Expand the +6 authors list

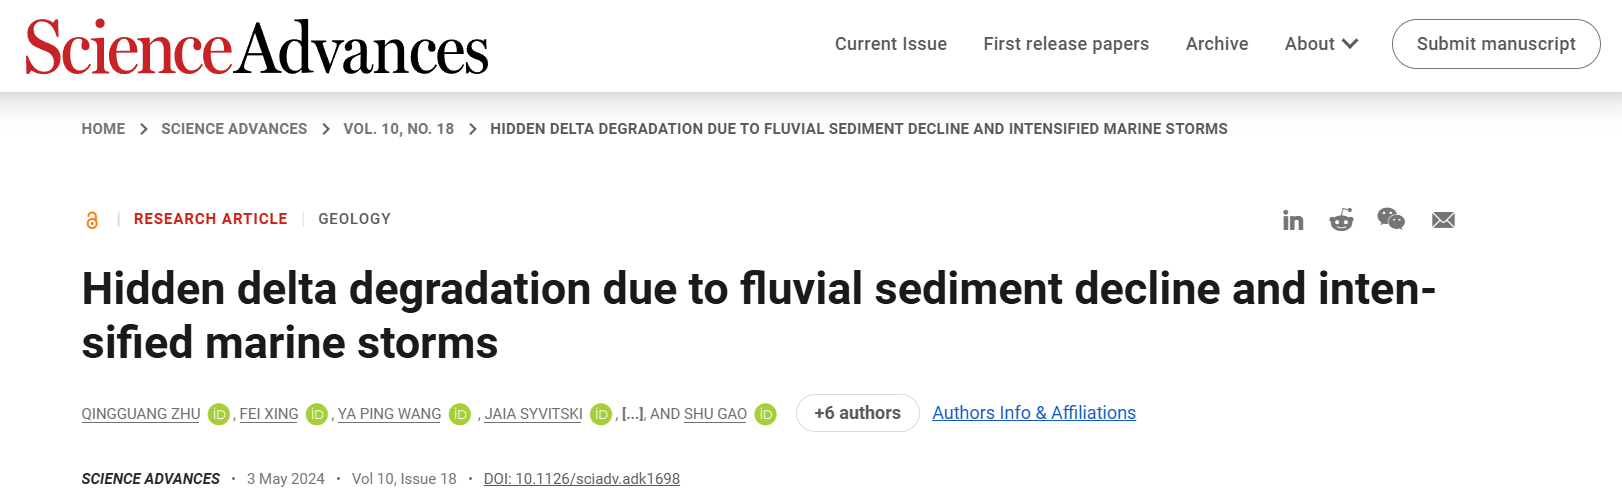(x=857, y=413)
